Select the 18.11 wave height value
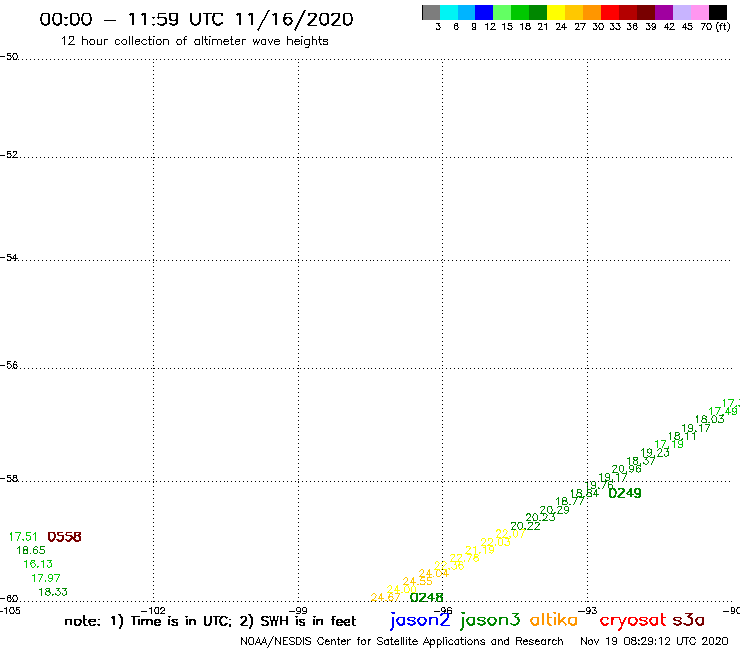The image size is (740, 650). pyautogui.click(x=682, y=437)
